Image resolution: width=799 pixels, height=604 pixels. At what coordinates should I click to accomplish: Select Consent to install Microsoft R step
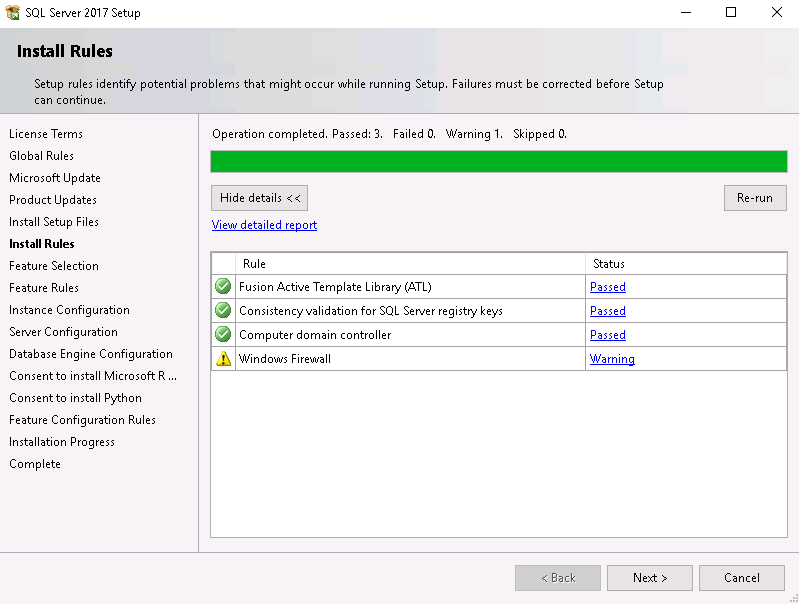pos(93,376)
